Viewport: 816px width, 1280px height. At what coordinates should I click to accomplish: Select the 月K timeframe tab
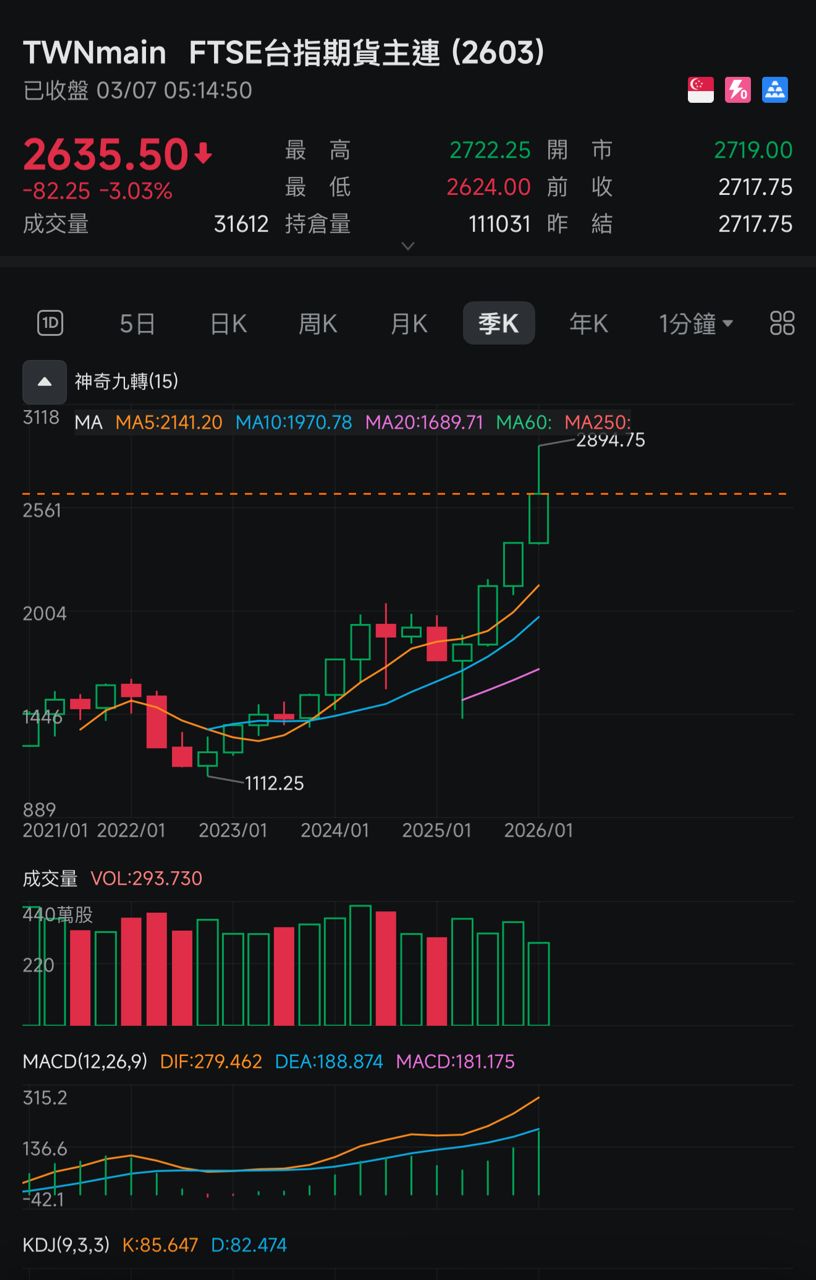(x=408, y=323)
